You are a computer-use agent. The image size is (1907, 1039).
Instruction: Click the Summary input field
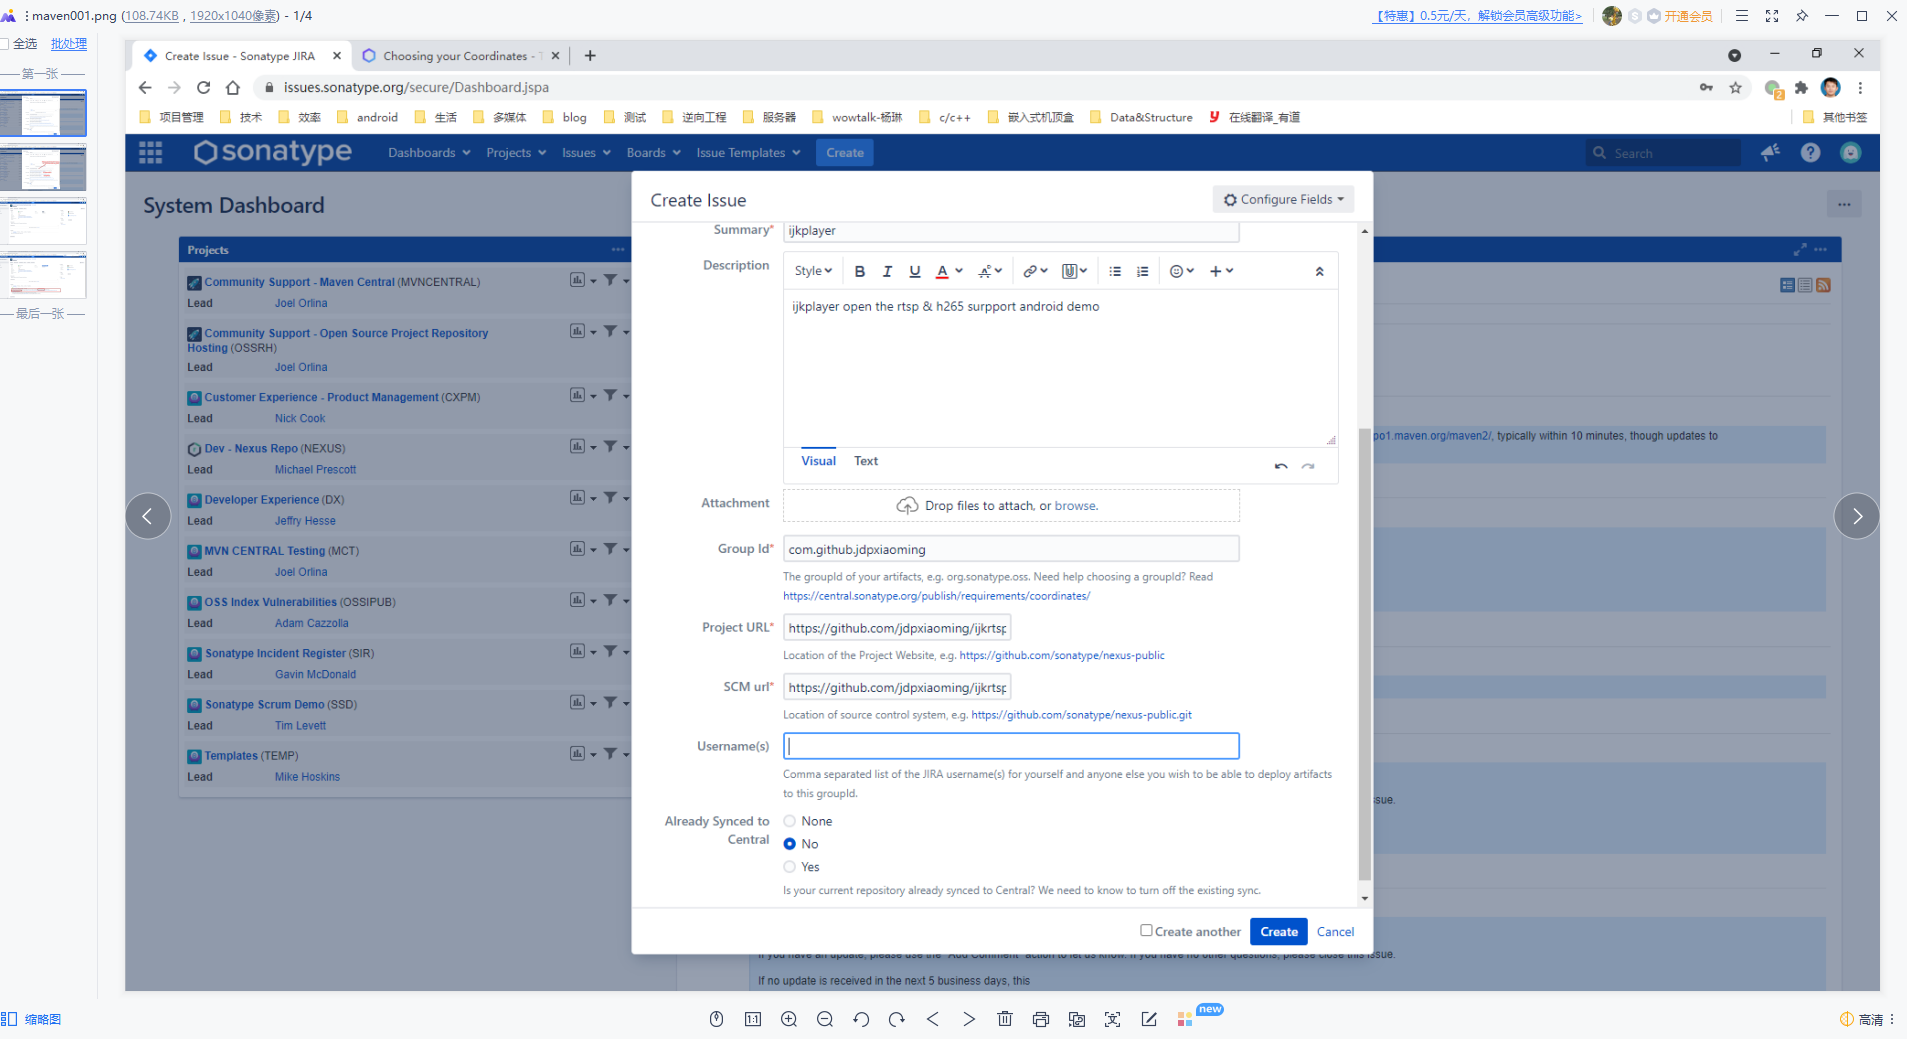[x=1011, y=231]
